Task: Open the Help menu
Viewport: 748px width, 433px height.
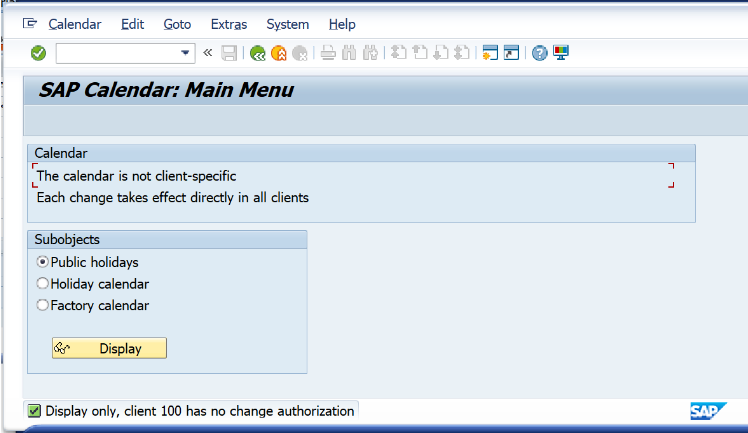Action: point(342,24)
